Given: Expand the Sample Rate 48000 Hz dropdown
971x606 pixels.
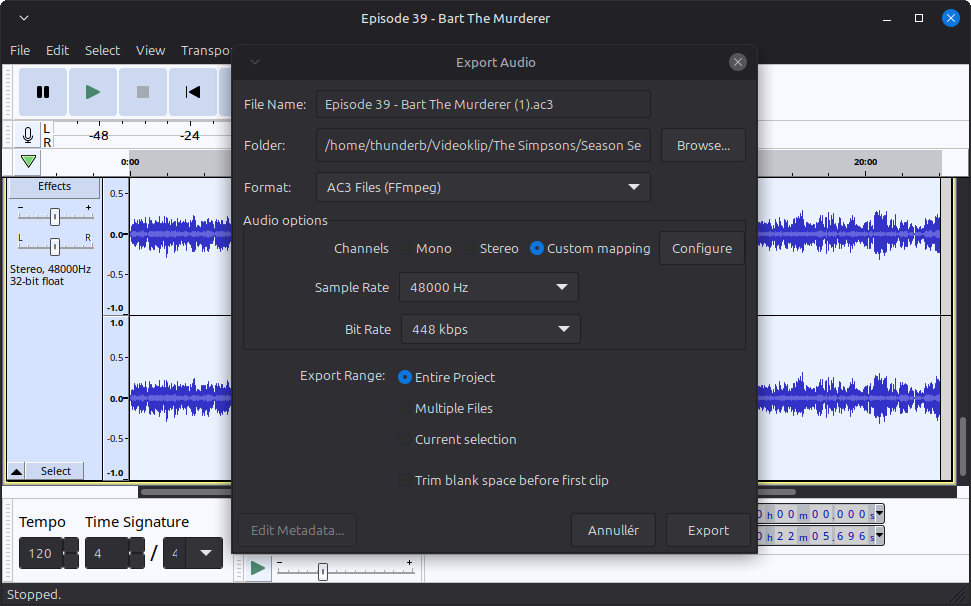Looking at the screenshot, I should click(488, 287).
